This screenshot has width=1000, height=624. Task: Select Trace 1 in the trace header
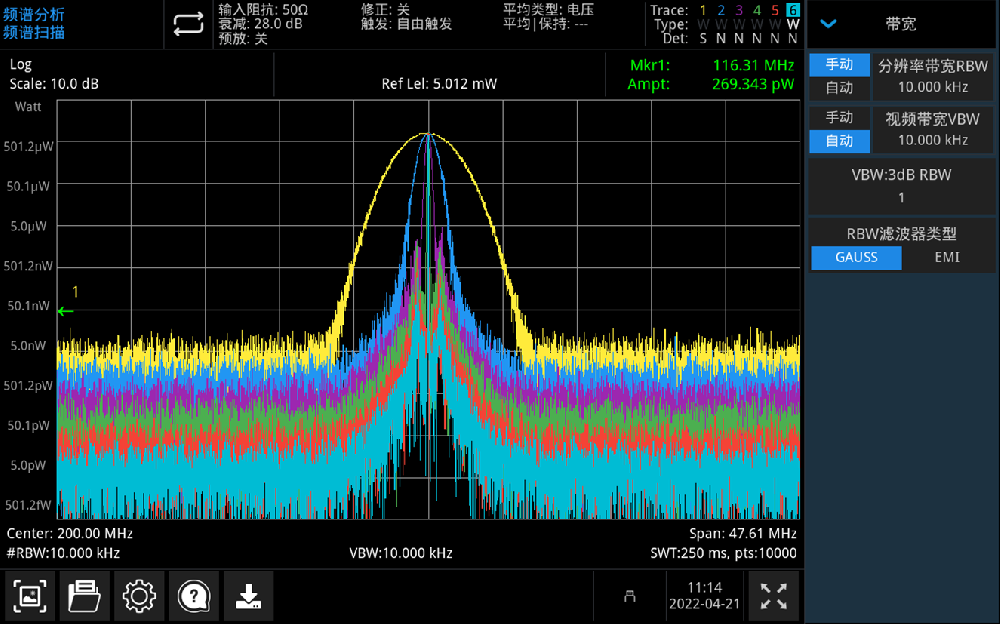pyautogui.click(x=703, y=10)
